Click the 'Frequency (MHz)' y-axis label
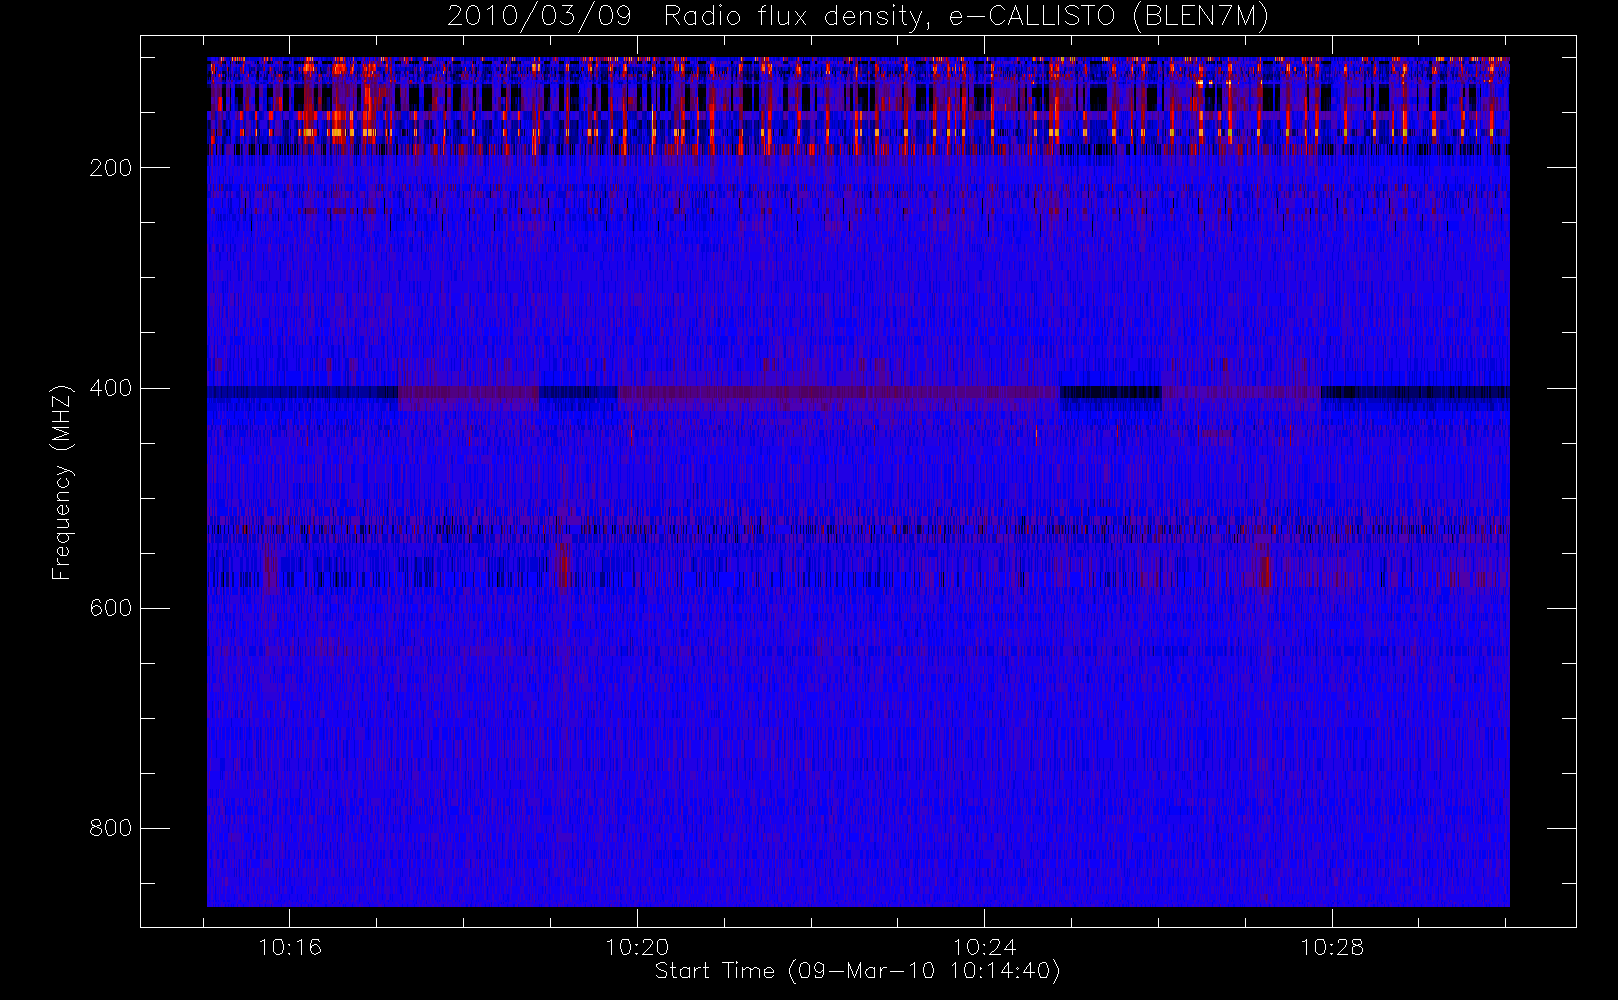Viewport: 1618px width, 1000px height. click(x=62, y=482)
